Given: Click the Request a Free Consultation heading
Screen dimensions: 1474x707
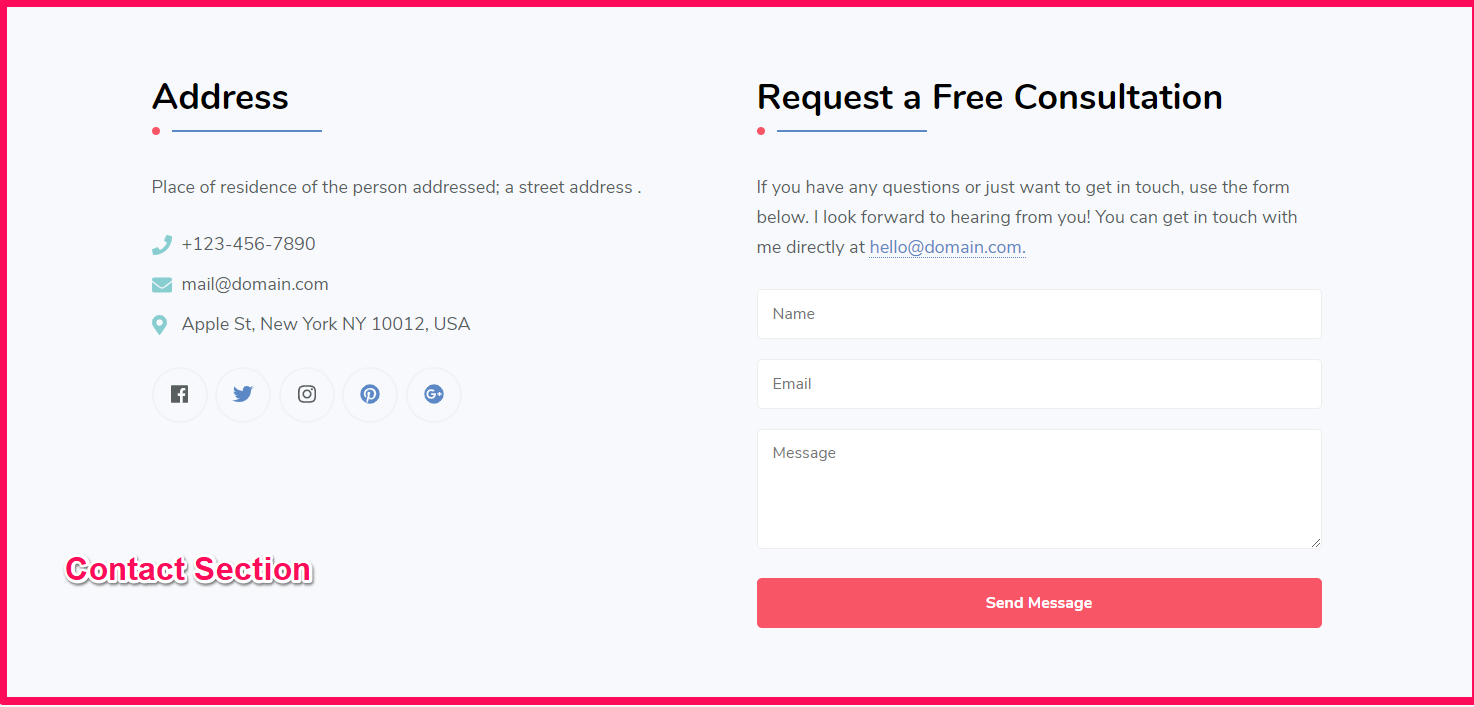Looking at the screenshot, I should tap(990, 97).
